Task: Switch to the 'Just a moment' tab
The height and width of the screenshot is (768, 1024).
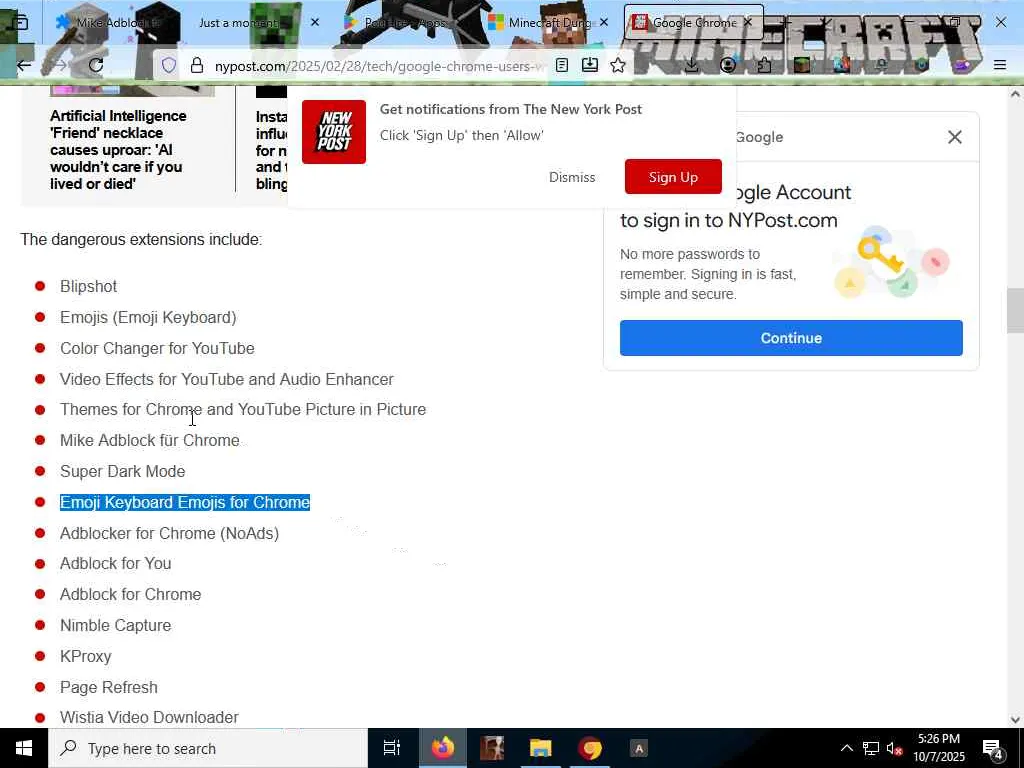Action: coord(239,23)
